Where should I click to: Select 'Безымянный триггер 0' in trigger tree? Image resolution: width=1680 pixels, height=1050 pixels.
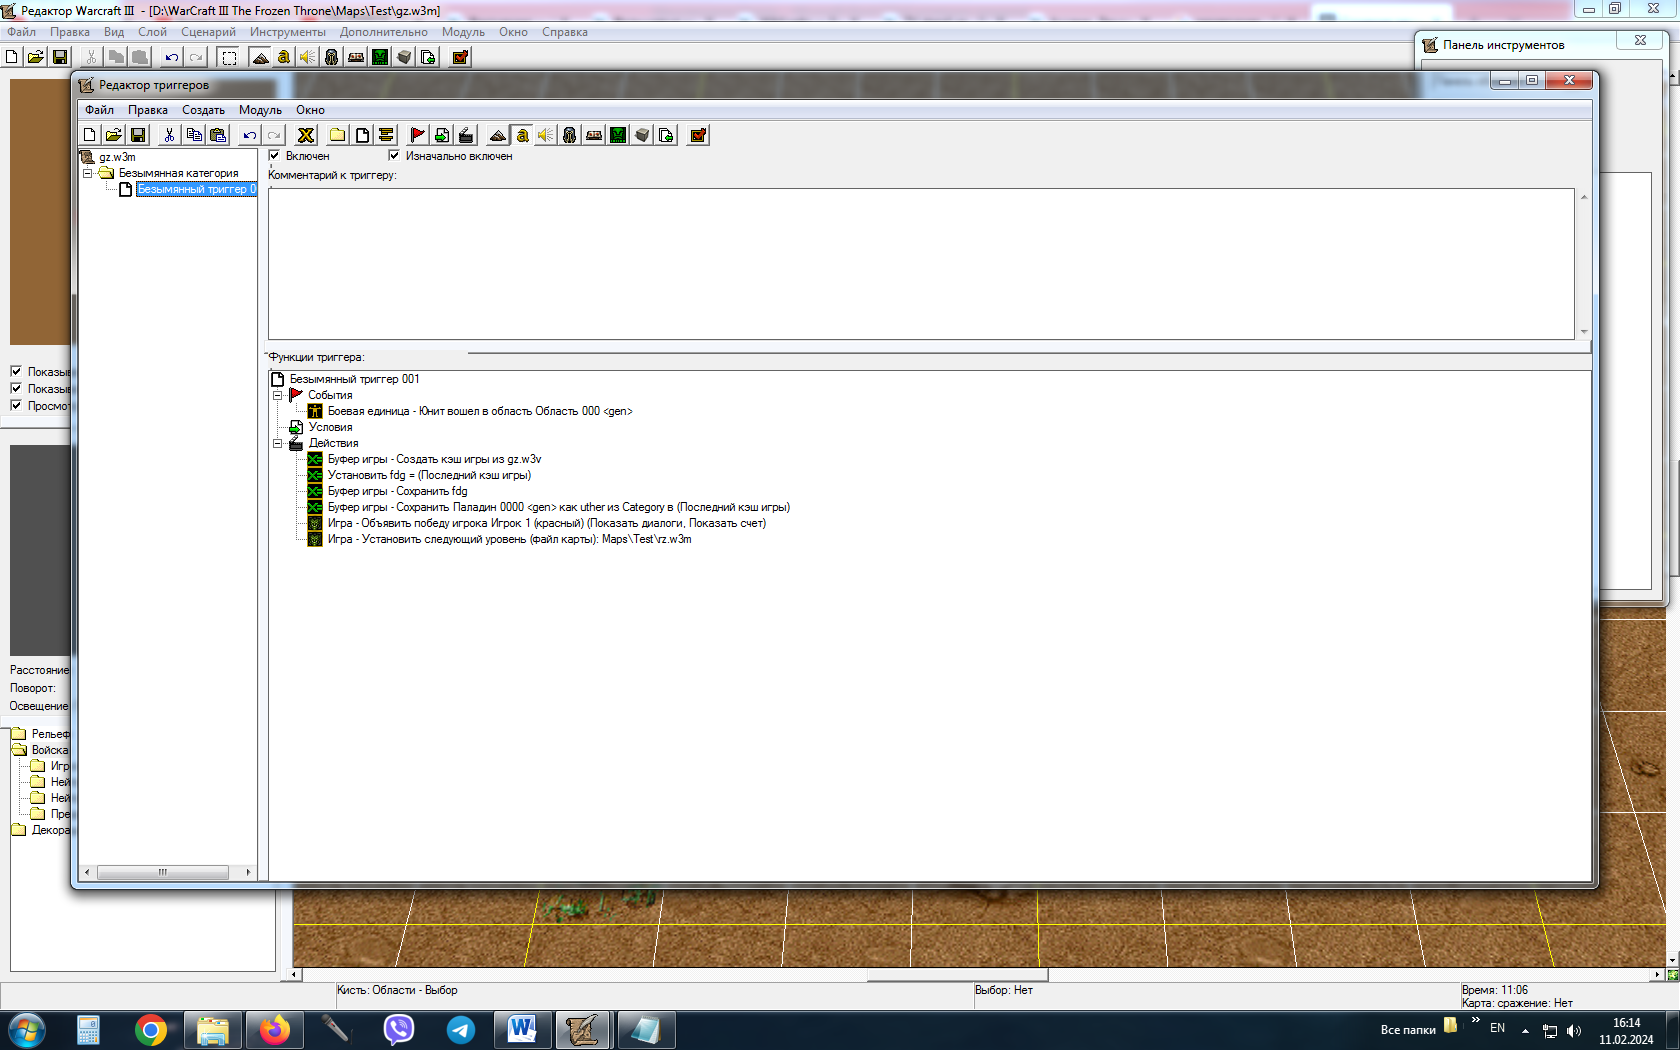196,189
